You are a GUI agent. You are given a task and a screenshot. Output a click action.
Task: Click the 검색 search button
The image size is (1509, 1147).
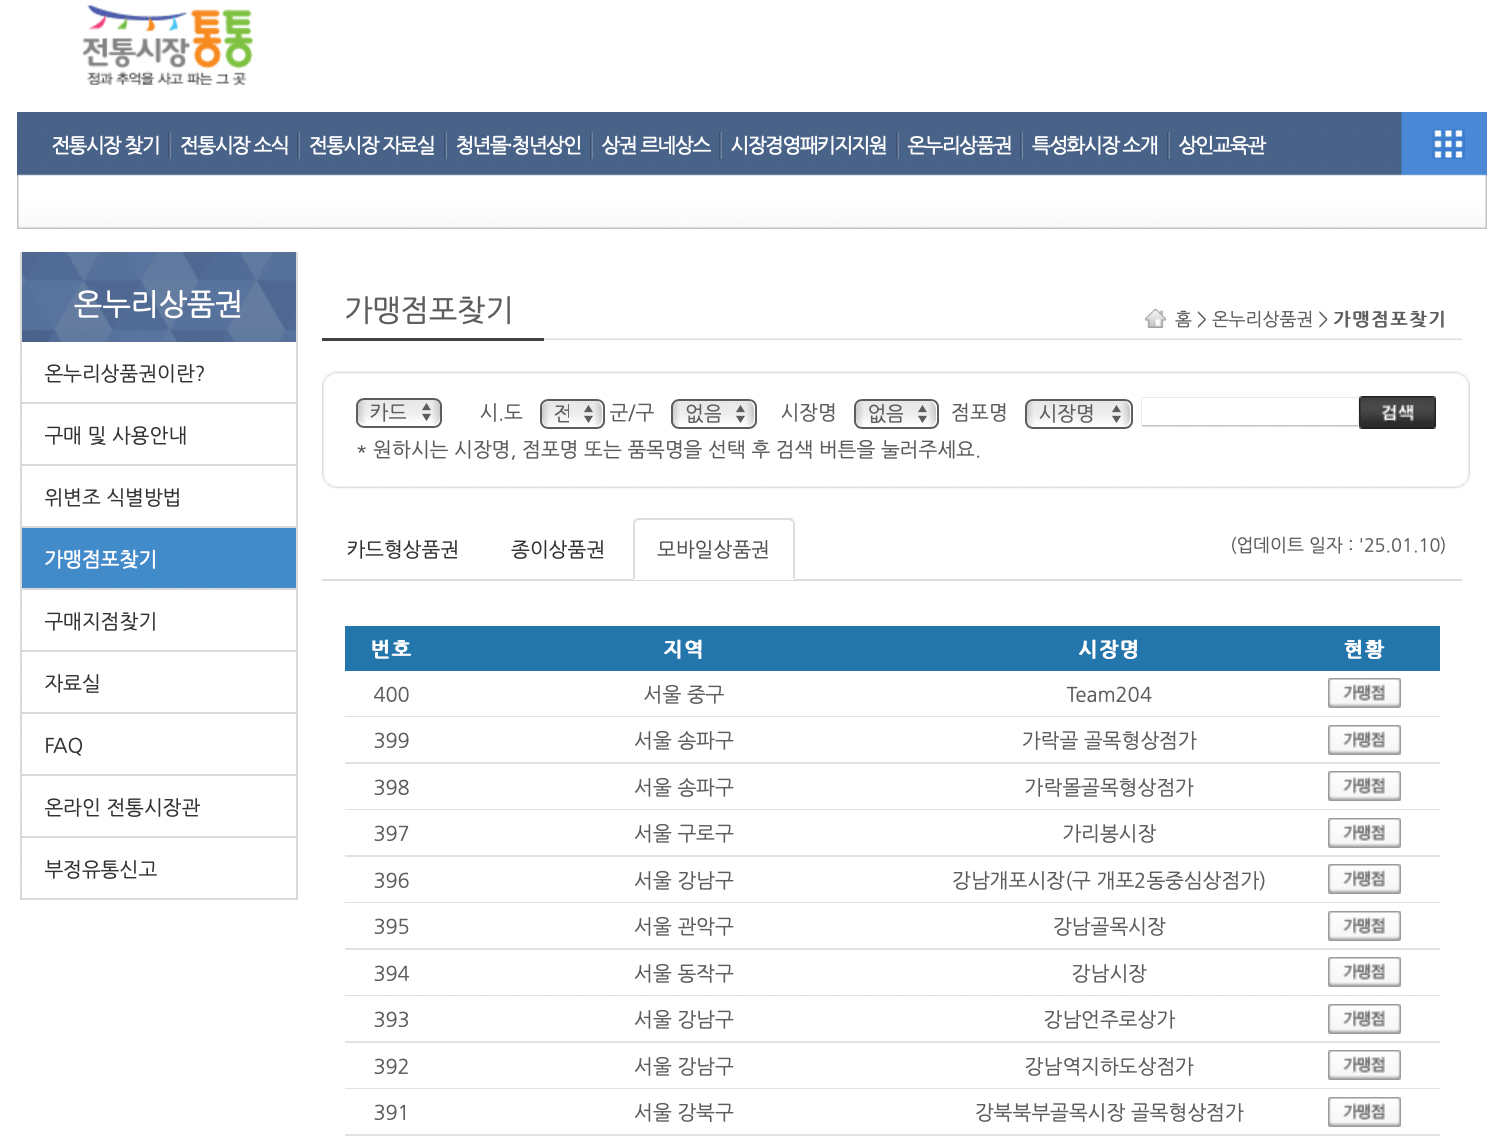coord(1397,412)
